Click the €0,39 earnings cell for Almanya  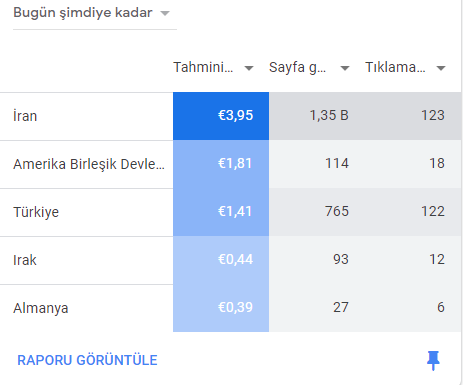(221, 308)
